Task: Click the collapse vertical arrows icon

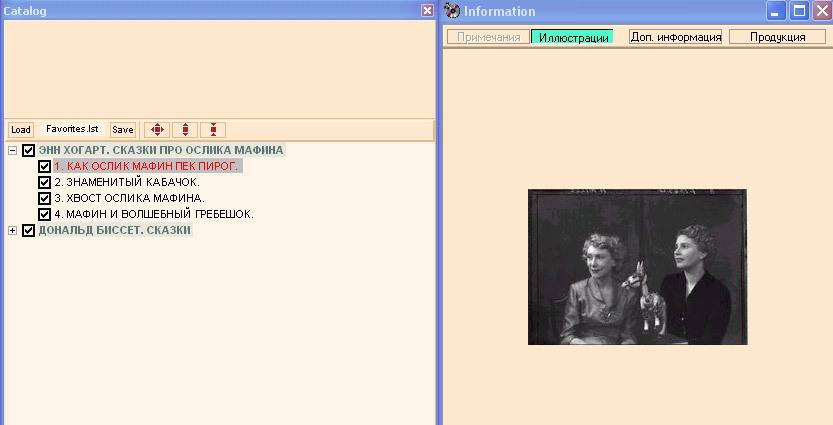Action: click(213, 130)
